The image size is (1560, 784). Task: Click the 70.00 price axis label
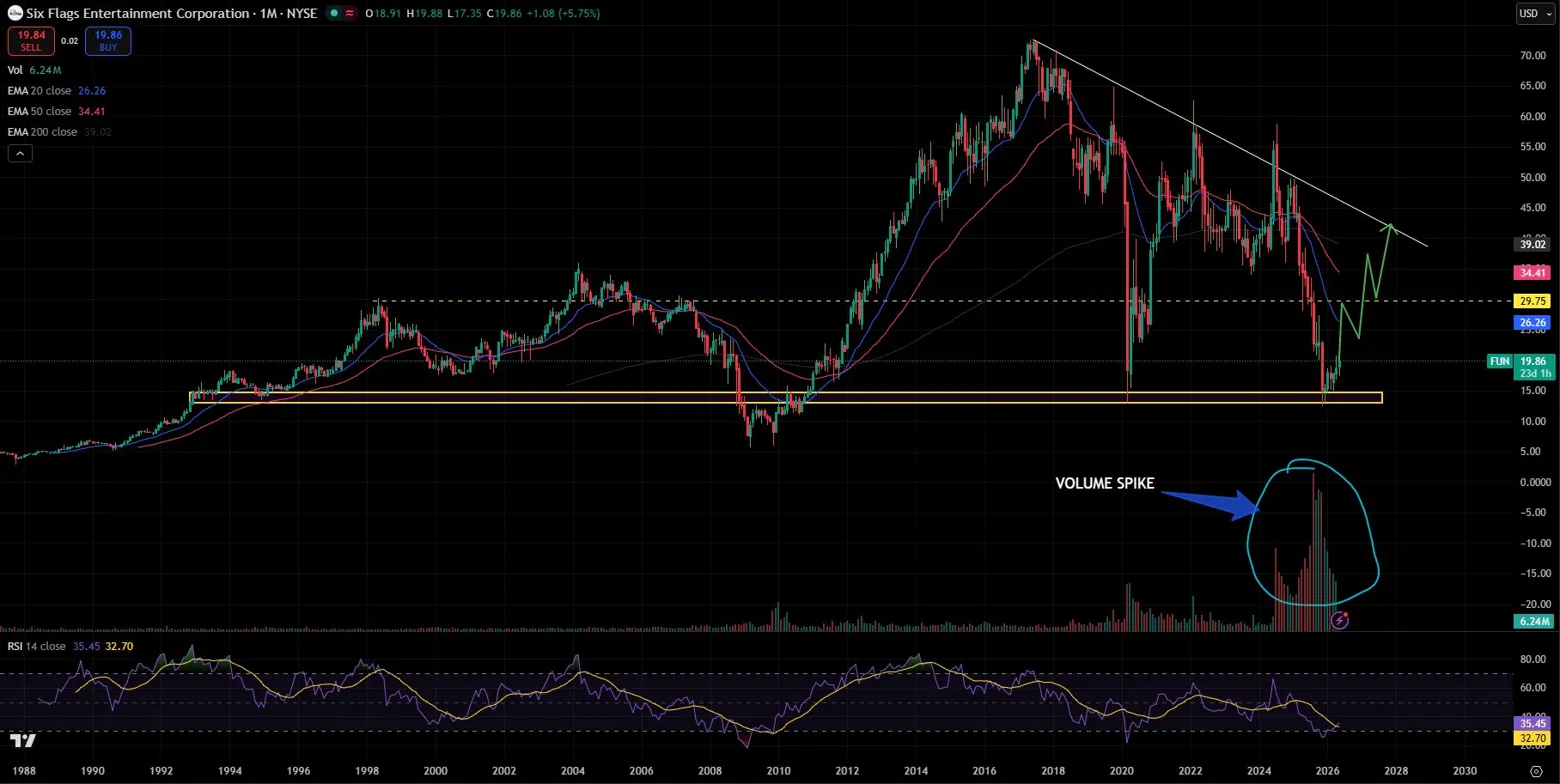coord(1534,55)
